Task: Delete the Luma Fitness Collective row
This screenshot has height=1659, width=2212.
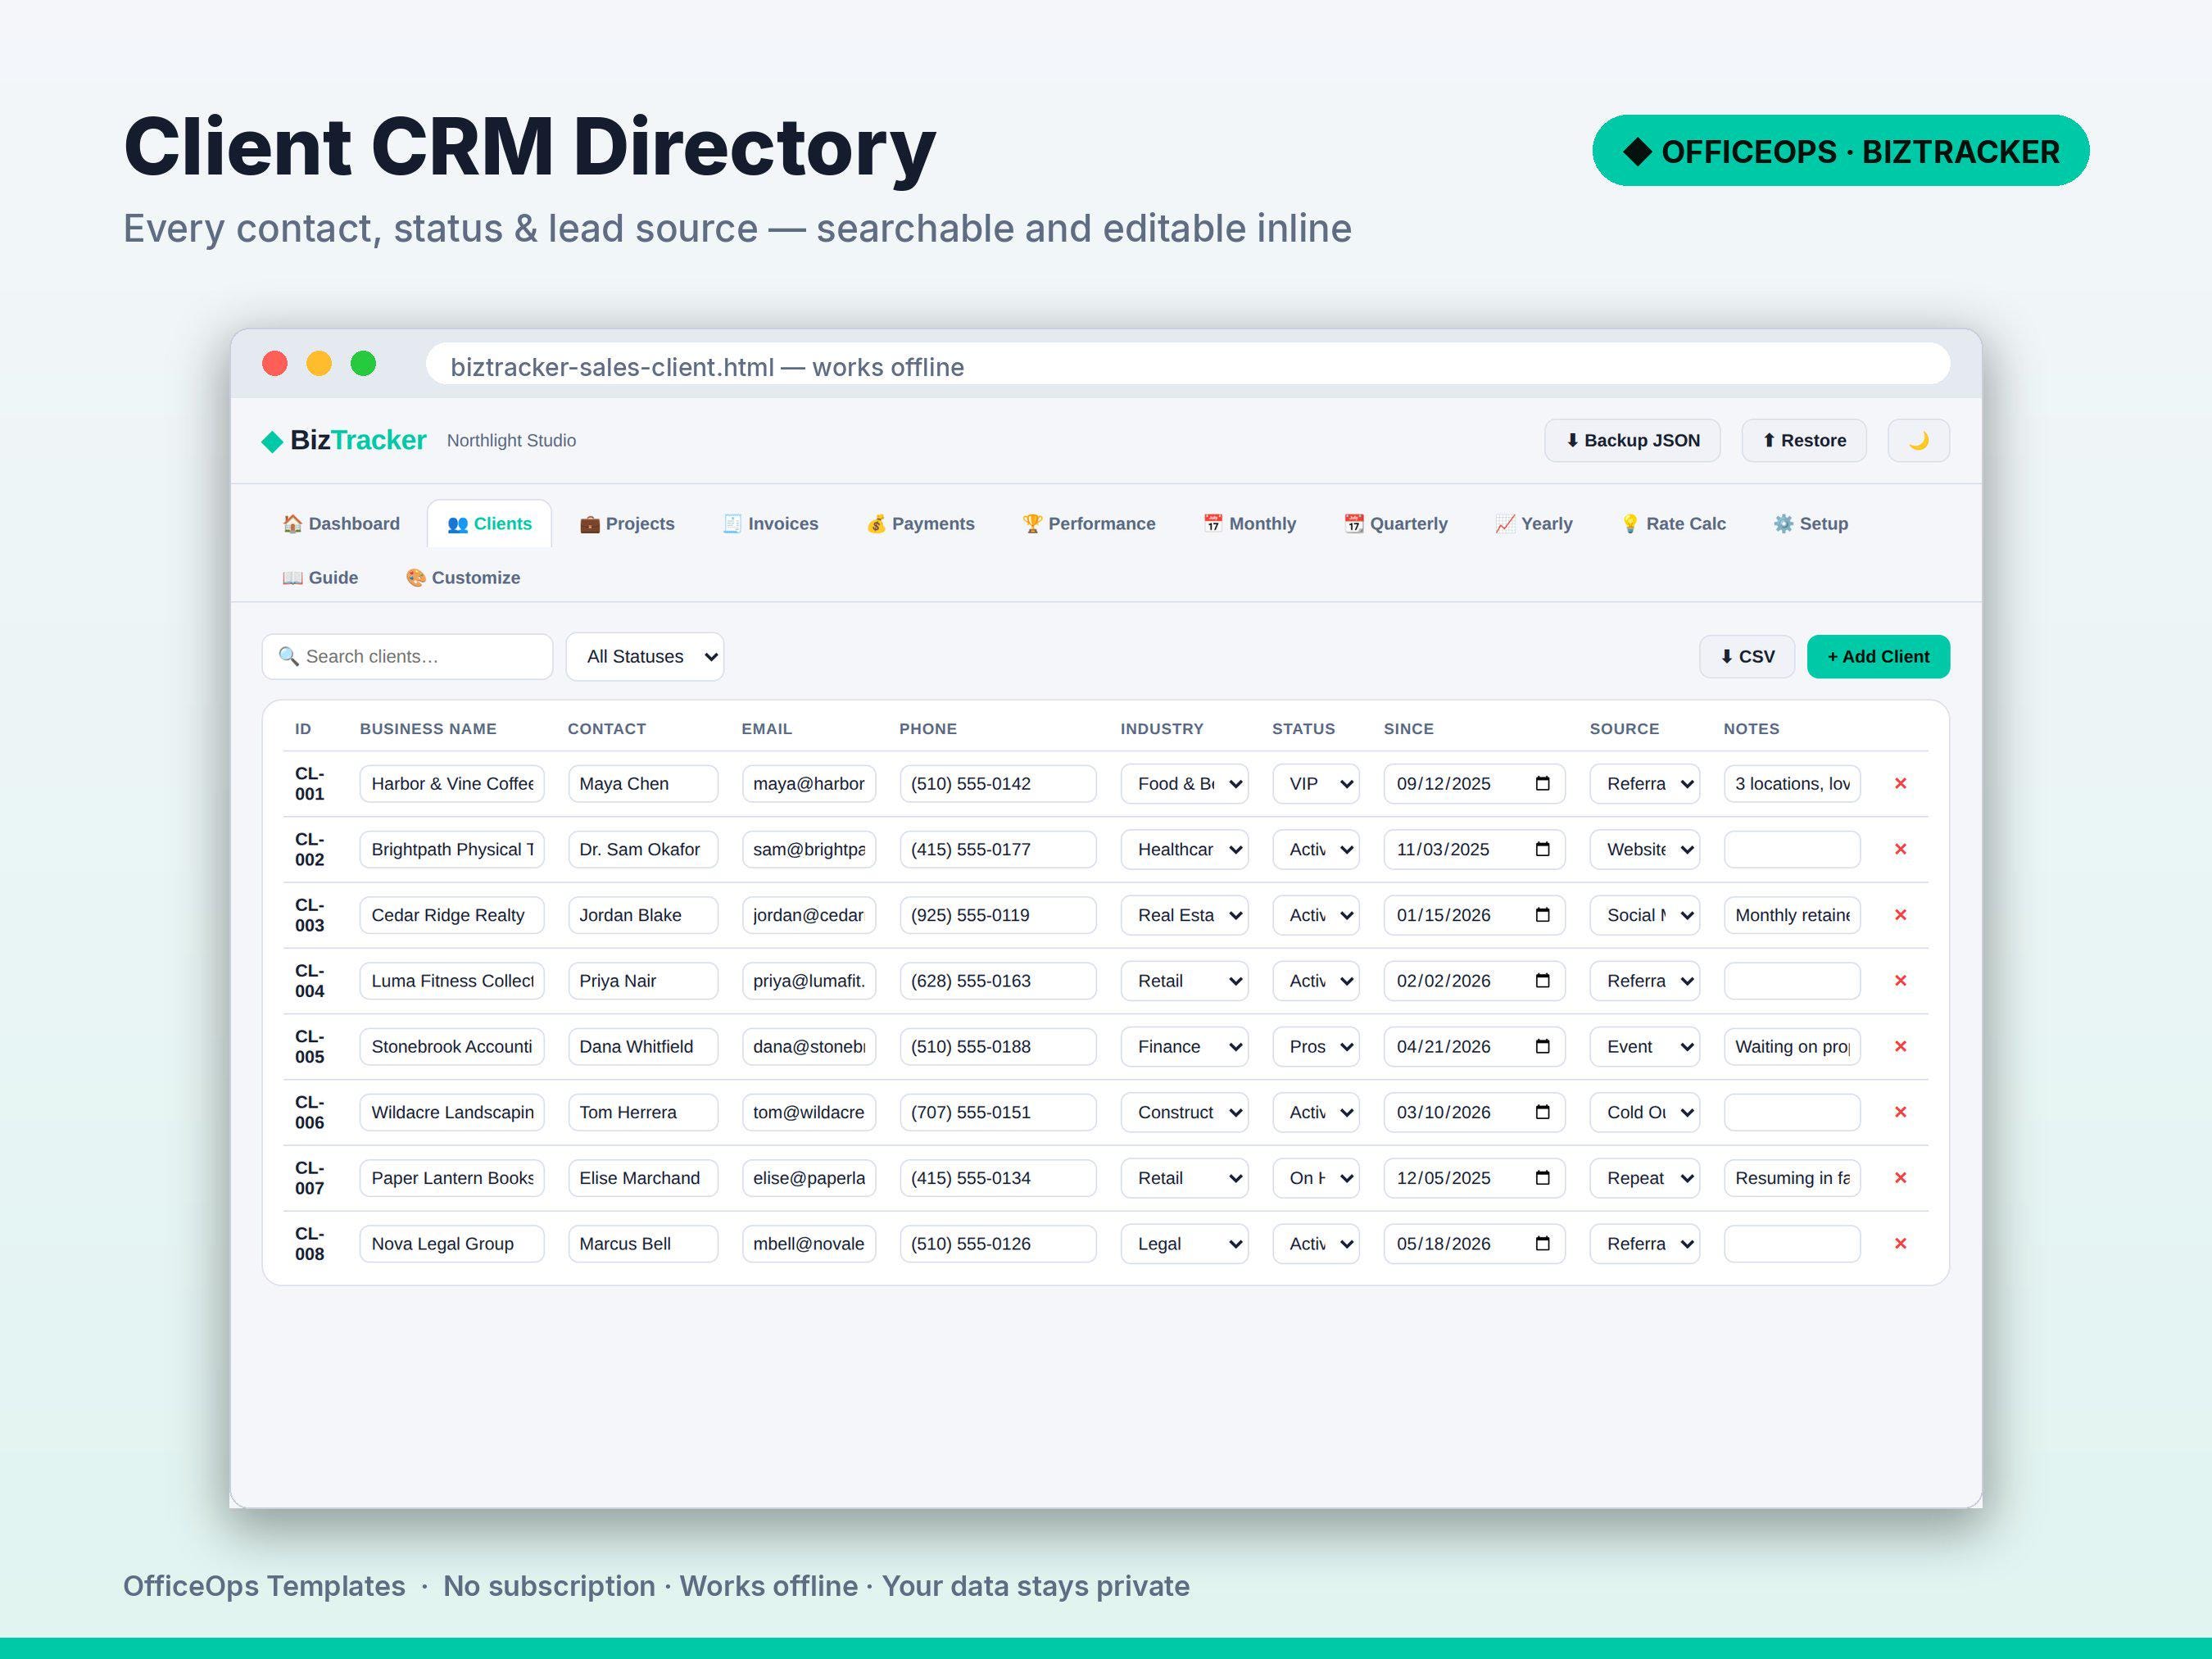Action: click(x=1900, y=981)
